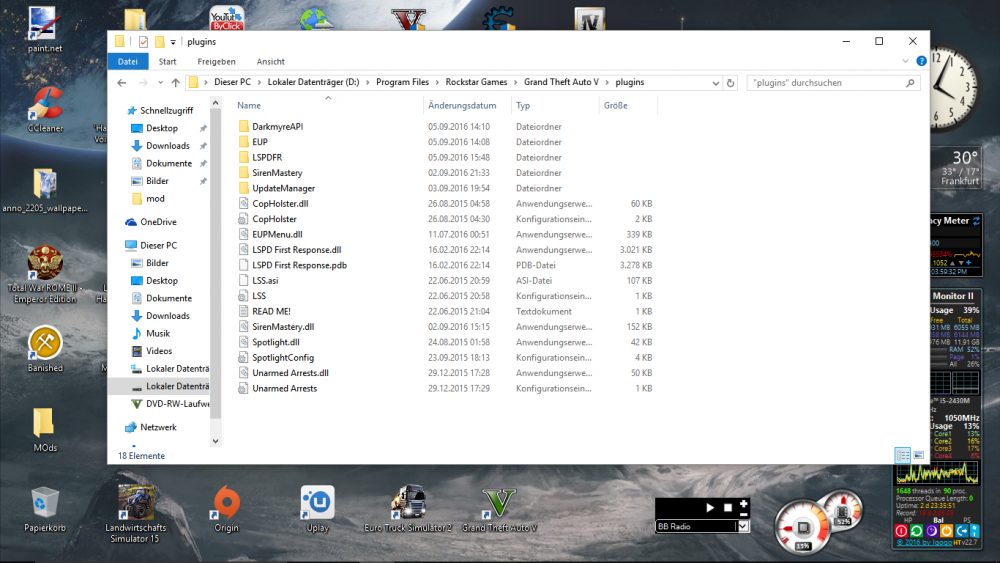The width and height of the screenshot is (1000, 563).
Task: Open recent locations dropdown arrow
Action: pos(160,83)
